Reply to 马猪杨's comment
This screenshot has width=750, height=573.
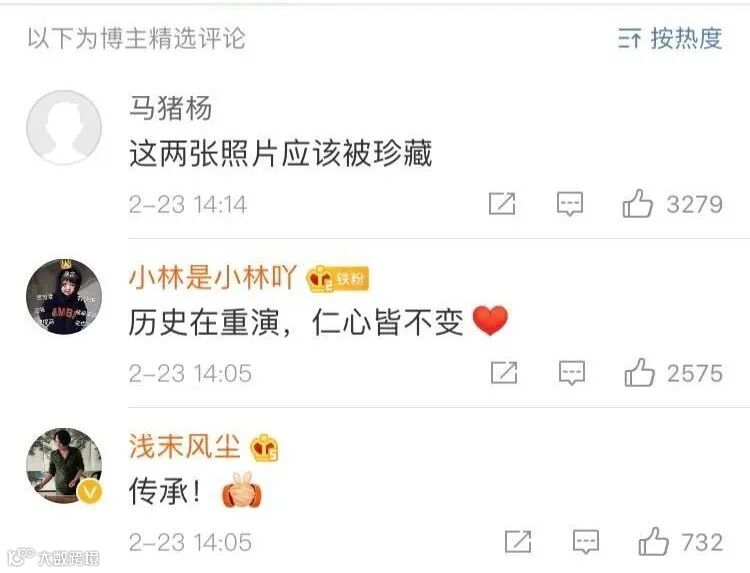pos(570,204)
